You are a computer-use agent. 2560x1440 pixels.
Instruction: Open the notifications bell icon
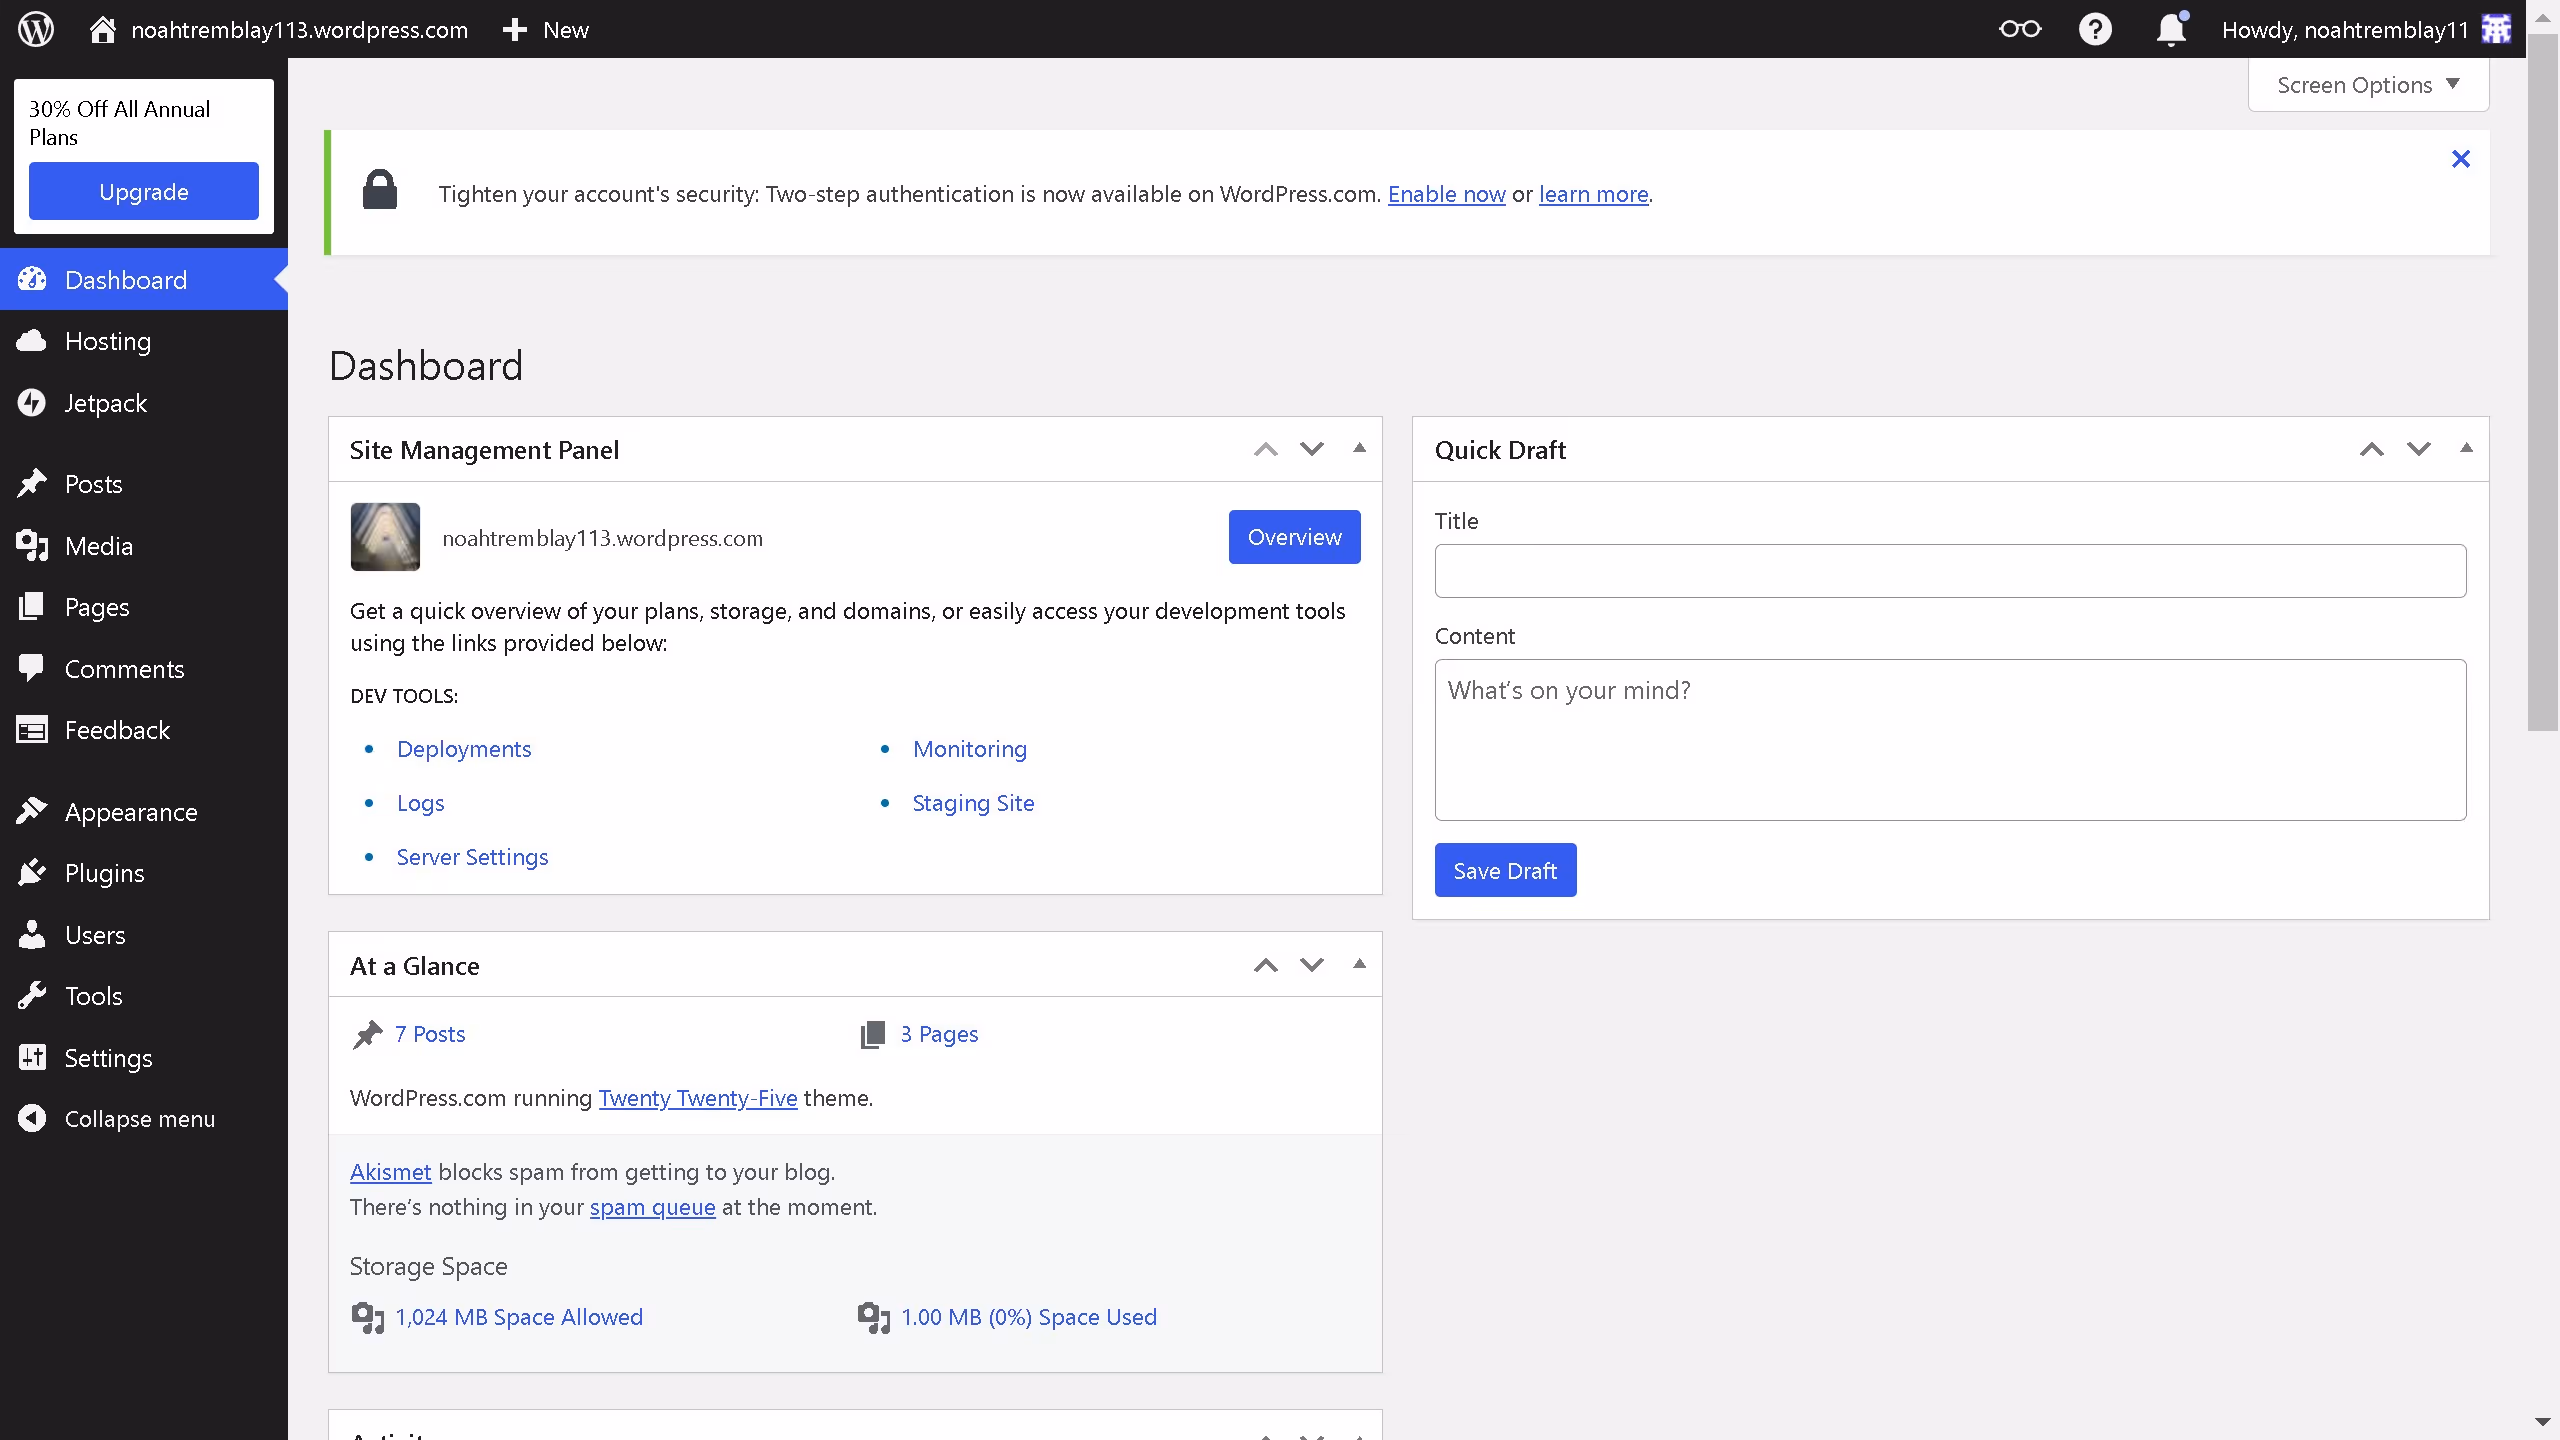[2170, 29]
